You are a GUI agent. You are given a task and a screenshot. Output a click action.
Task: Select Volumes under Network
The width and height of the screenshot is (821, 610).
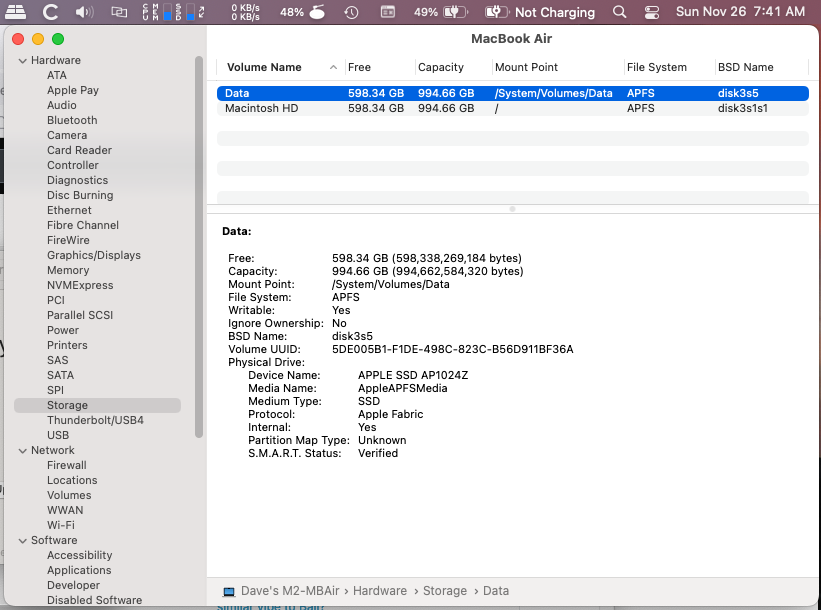69,495
